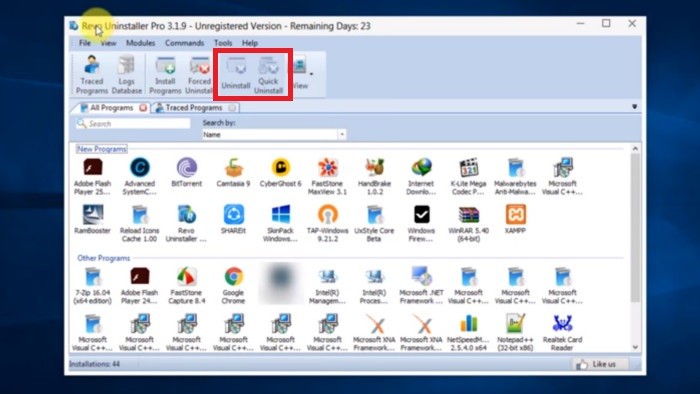Open the Tools menu
Viewport: 700px width, 394px height.
point(223,43)
